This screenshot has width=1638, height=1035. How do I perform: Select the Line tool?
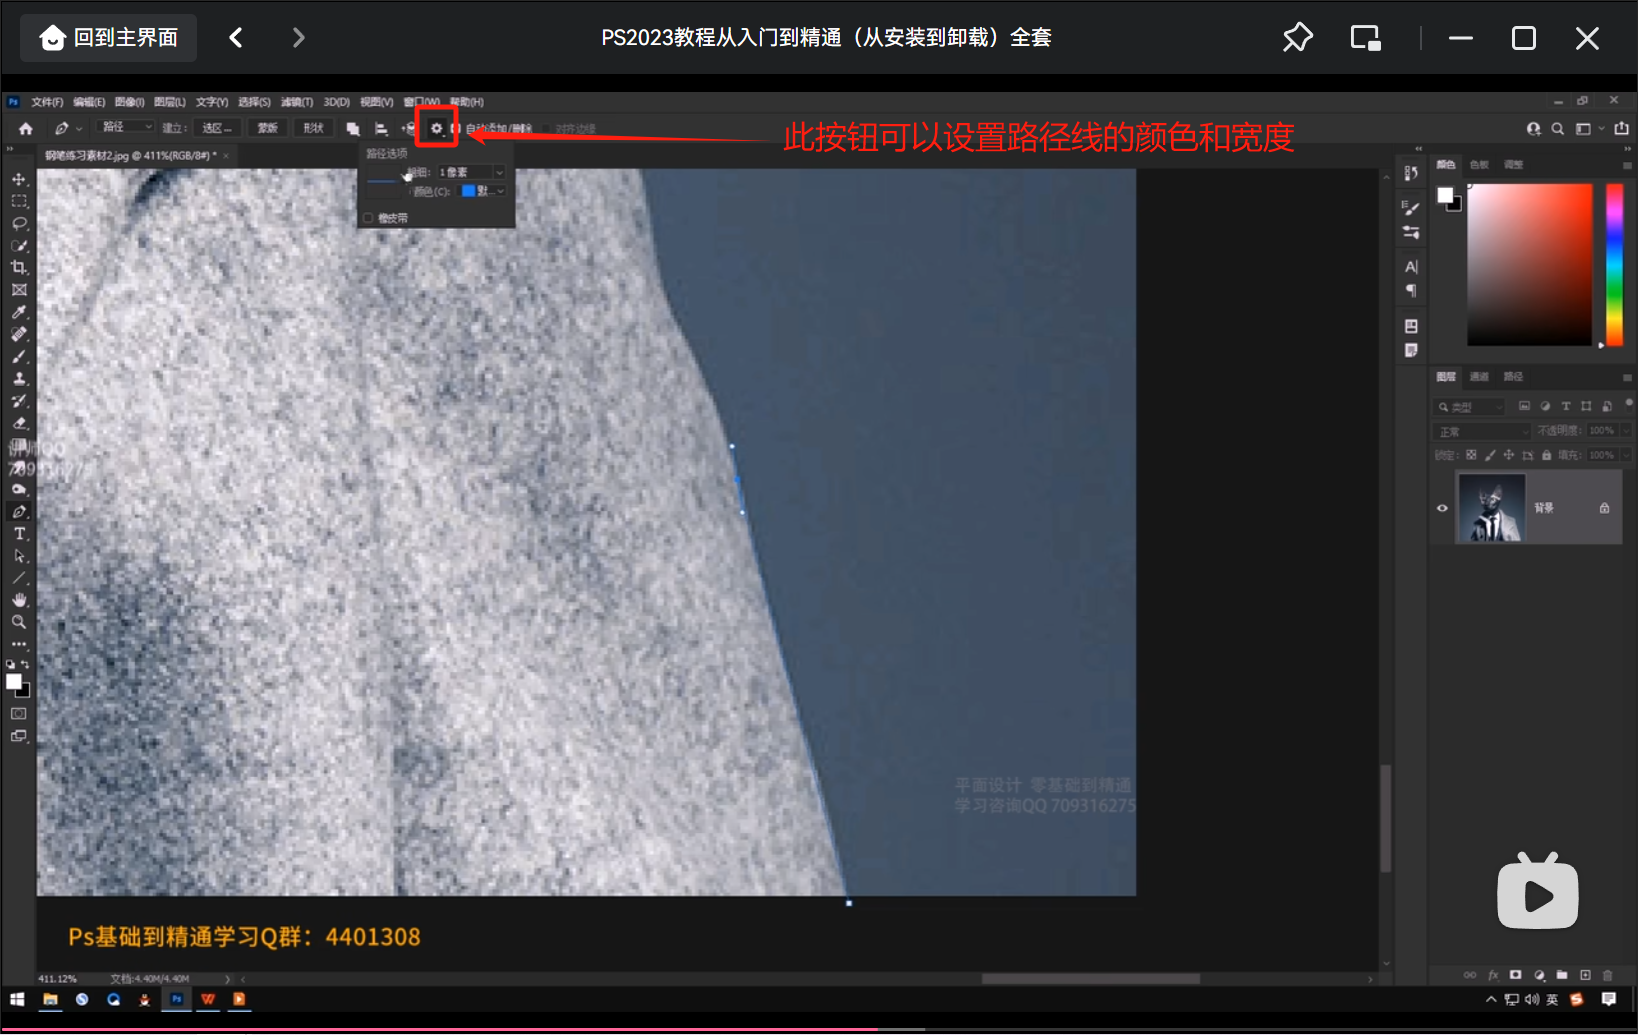click(19, 578)
